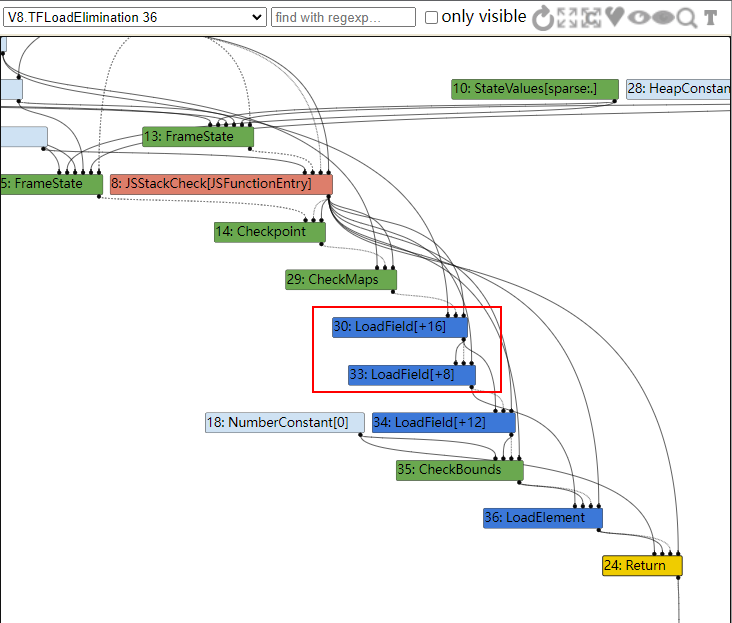732x623 pixels.
Task: Toggle node types with the T icon
Action: pos(710,17)
